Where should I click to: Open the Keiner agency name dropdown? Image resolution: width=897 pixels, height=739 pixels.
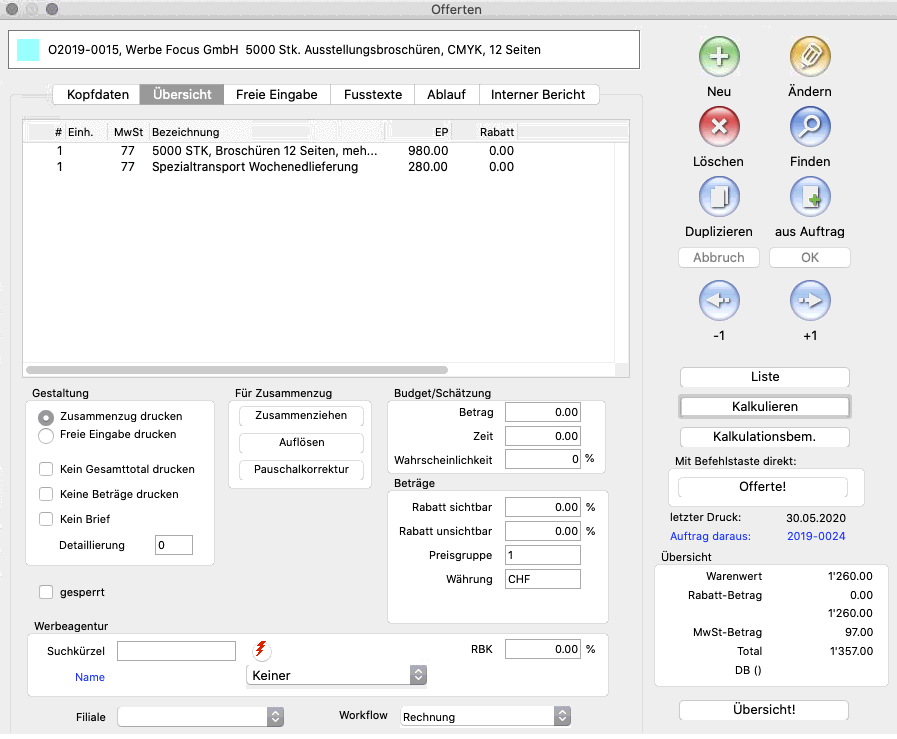336,676
